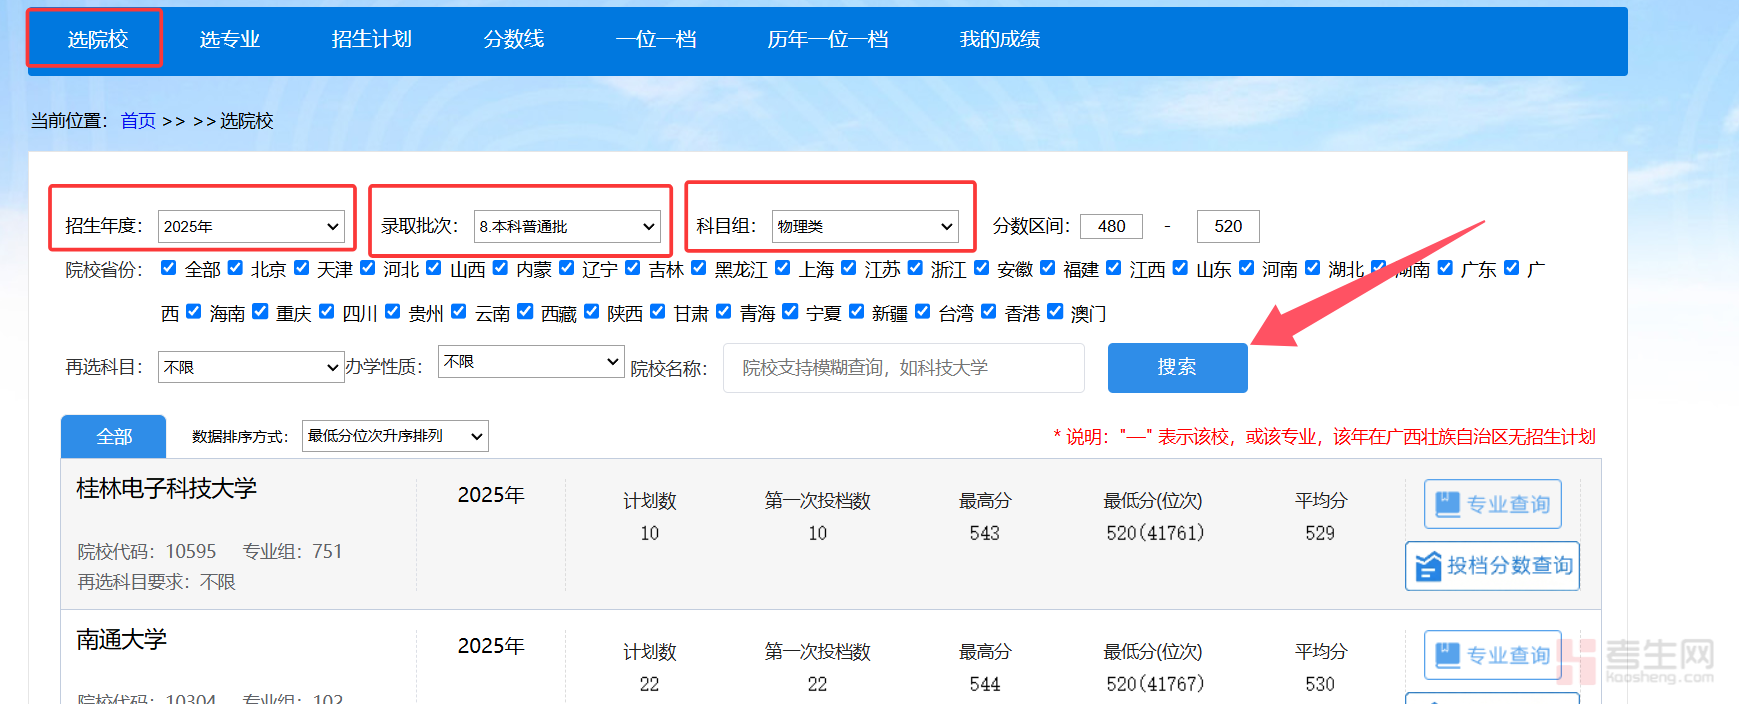1739x704 pixels.
Task: Click the lowest score value 520(41761)
Action: 1154,533
